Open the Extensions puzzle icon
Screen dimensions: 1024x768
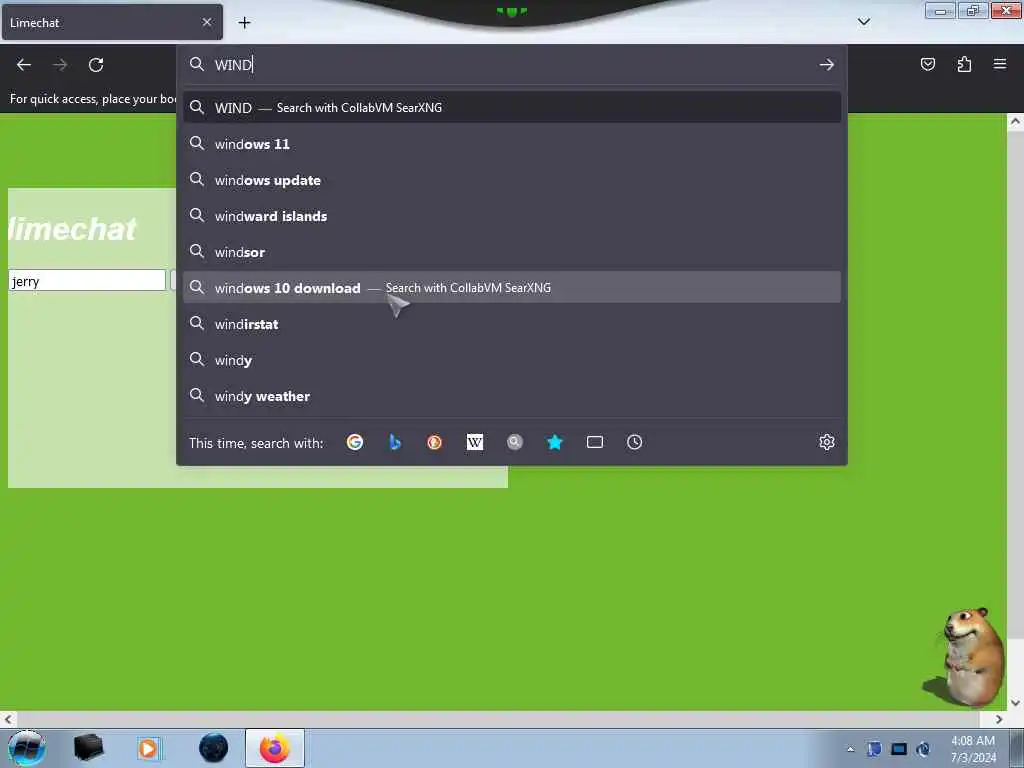(x=964, y=64)
